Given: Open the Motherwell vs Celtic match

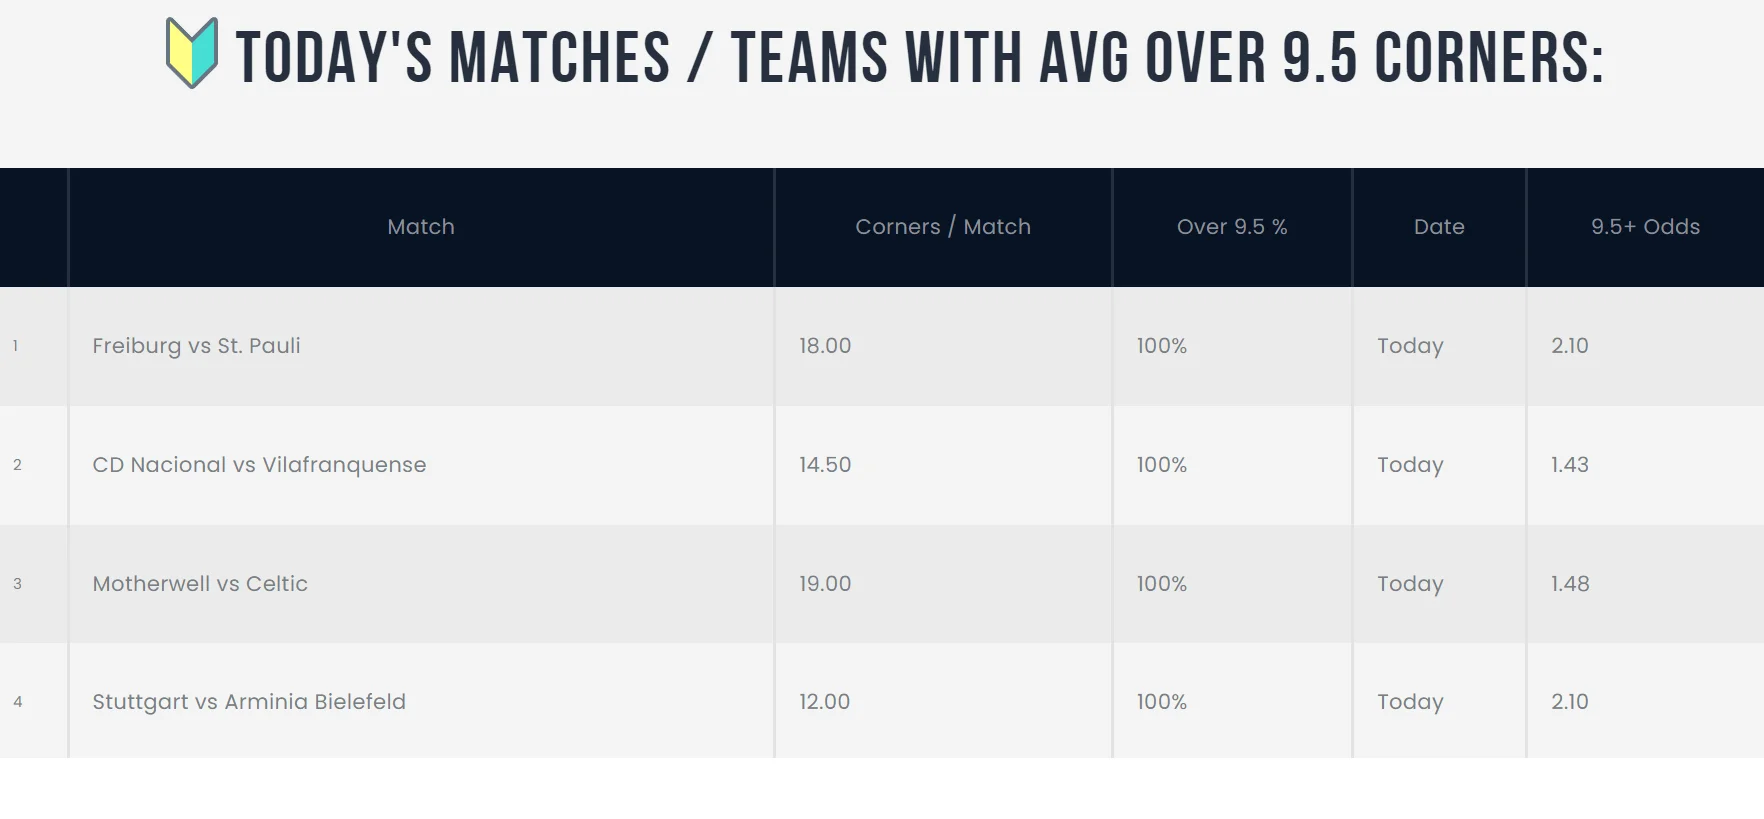Looking at the screenshot, I should pyautogui.click(x=200, y=584).
